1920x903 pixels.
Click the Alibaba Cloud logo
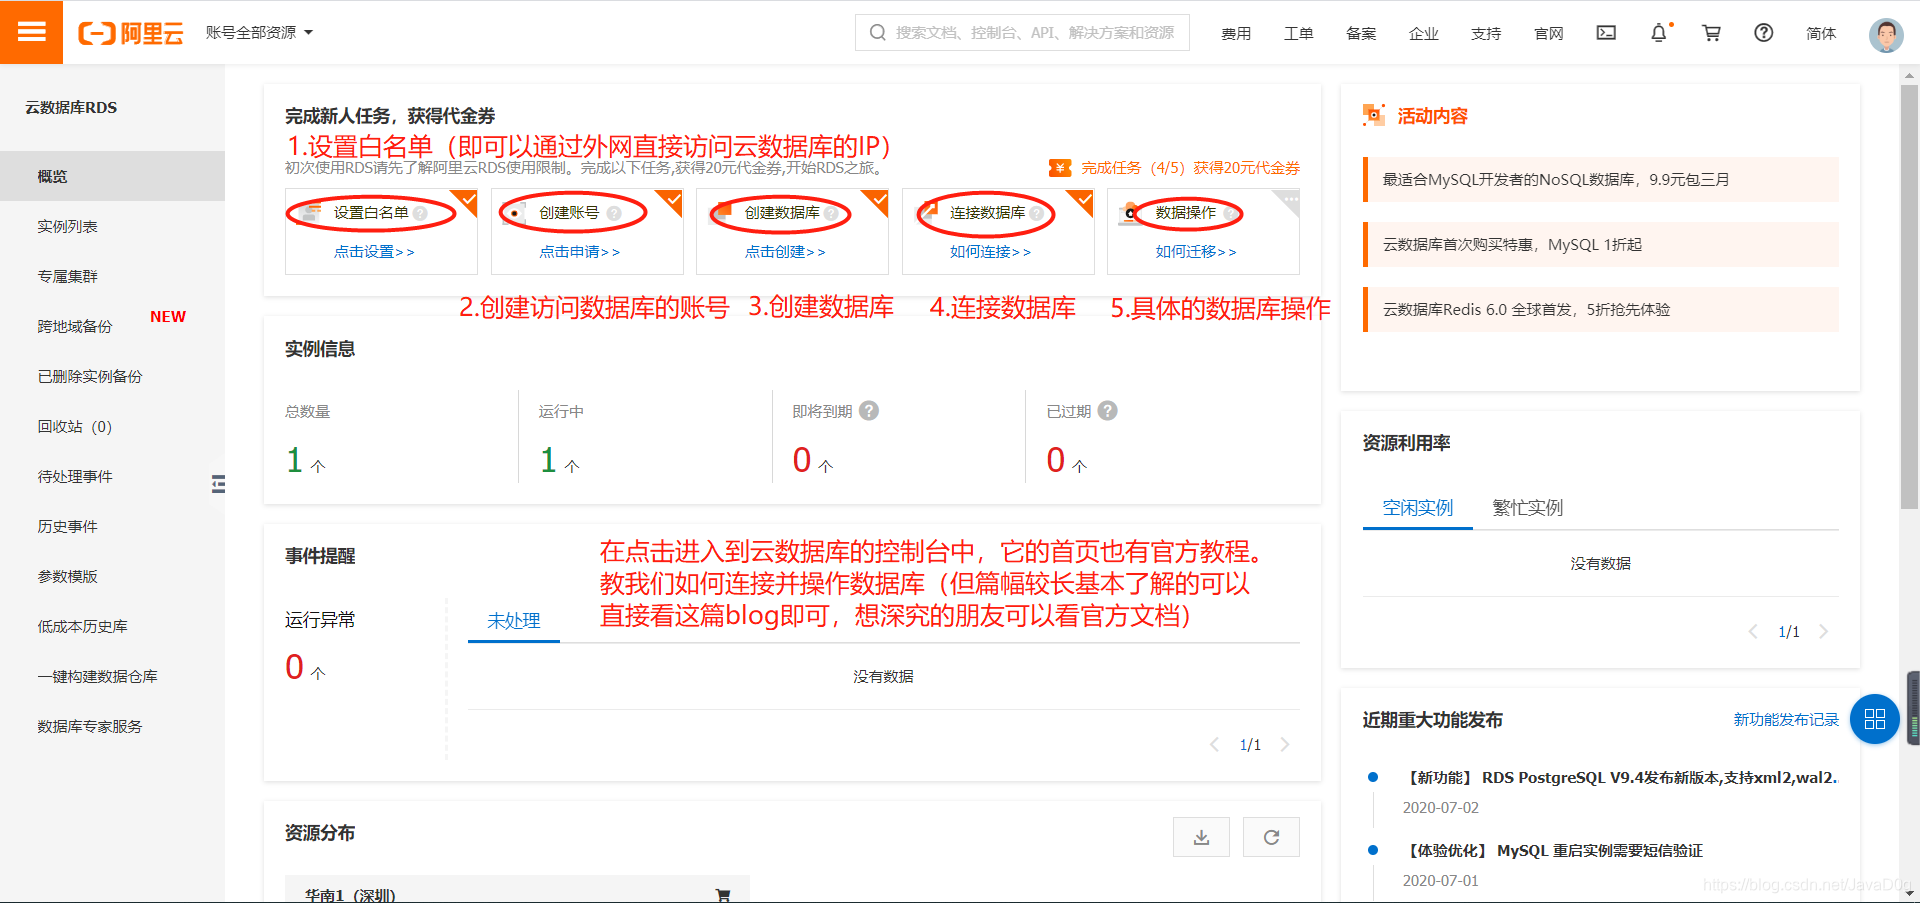(131, 33)
